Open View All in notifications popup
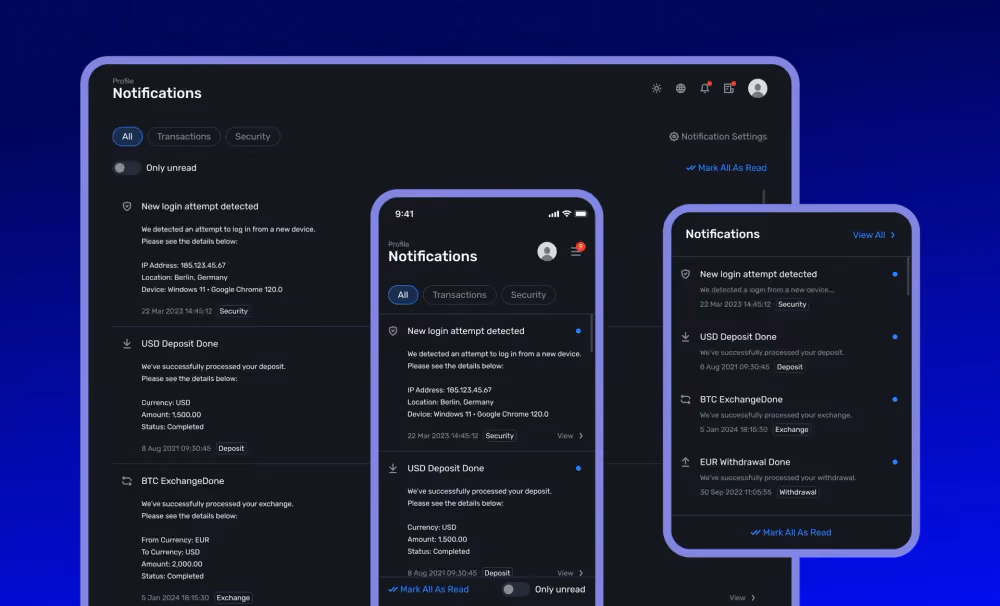1000x606 pixels. [874, 235]
